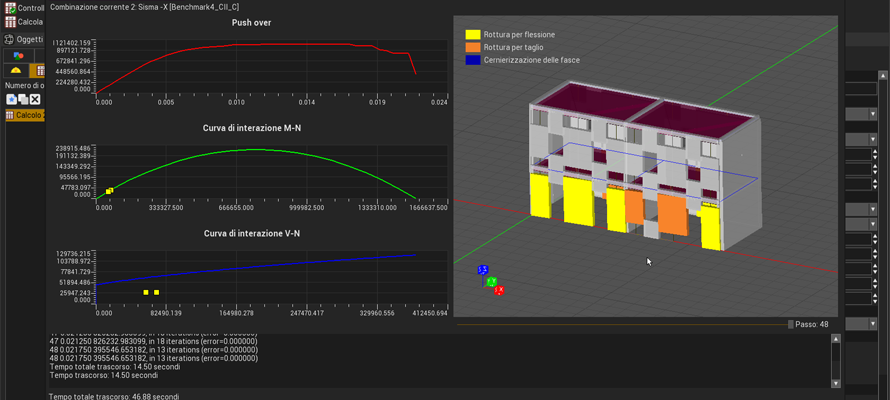The height and width of the screenshot is (400, 890).
Task: Click the log panel scrollbar up arrow
Action: click(835, 339)
